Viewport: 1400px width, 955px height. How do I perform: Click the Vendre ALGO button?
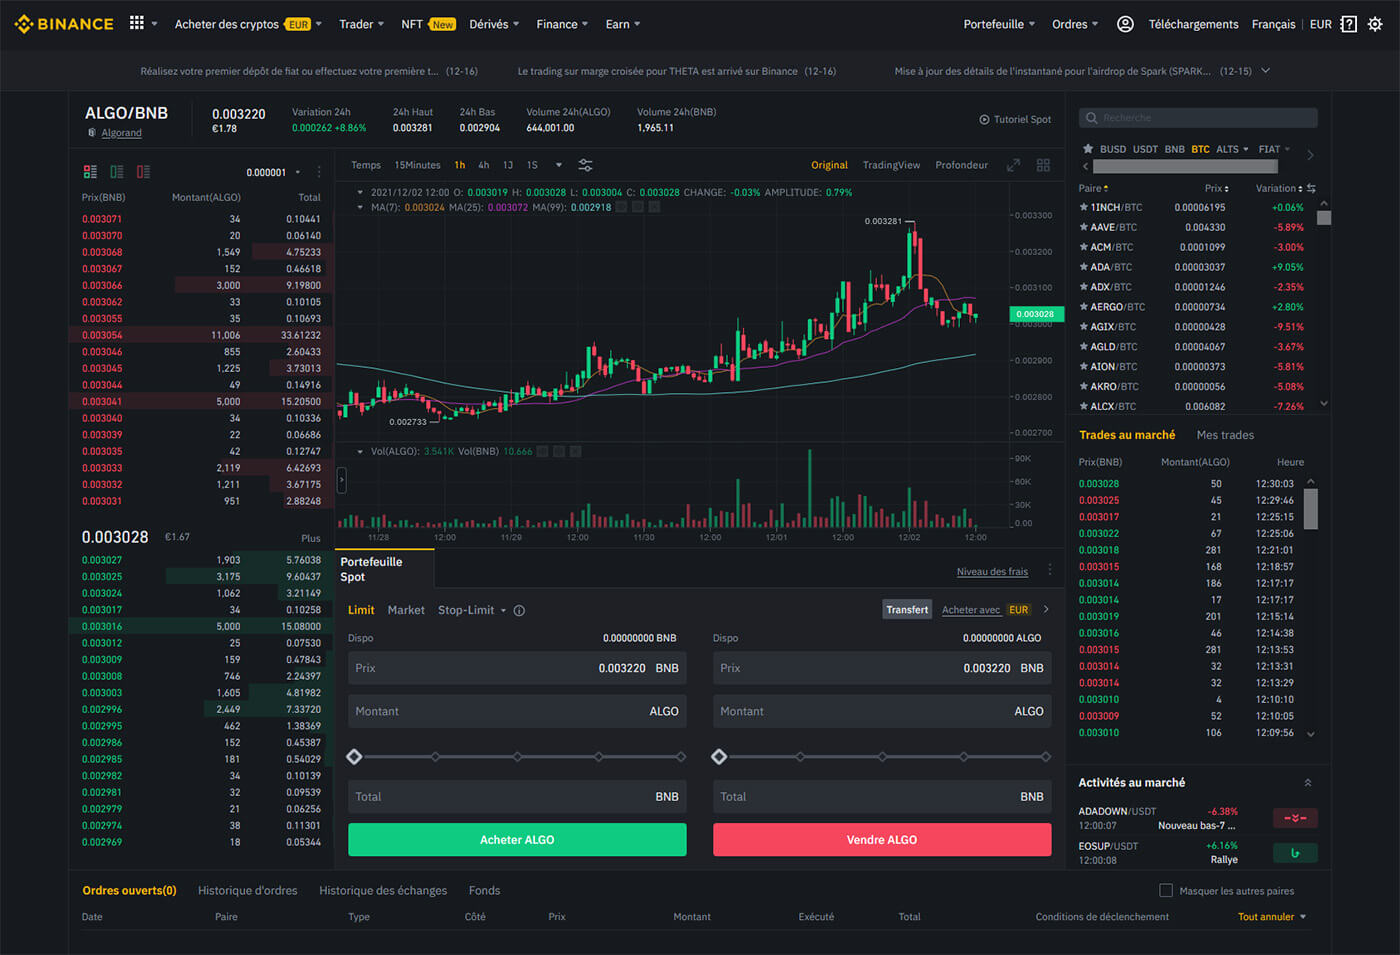882,840
